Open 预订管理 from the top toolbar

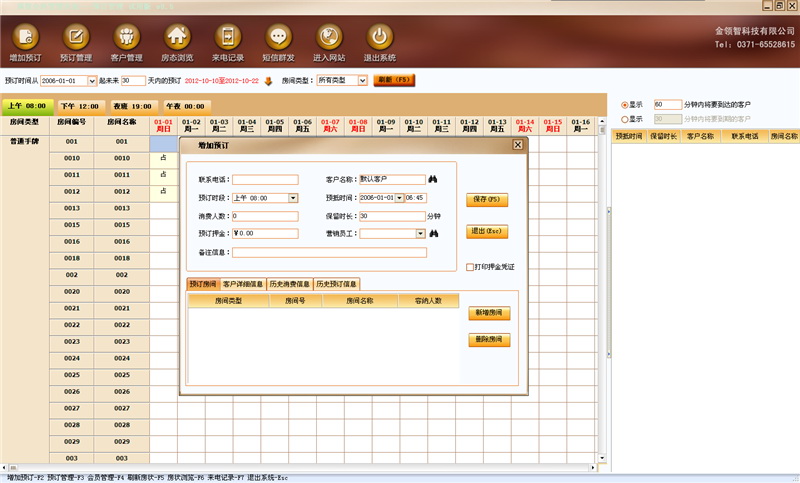(x=76, y=37)
